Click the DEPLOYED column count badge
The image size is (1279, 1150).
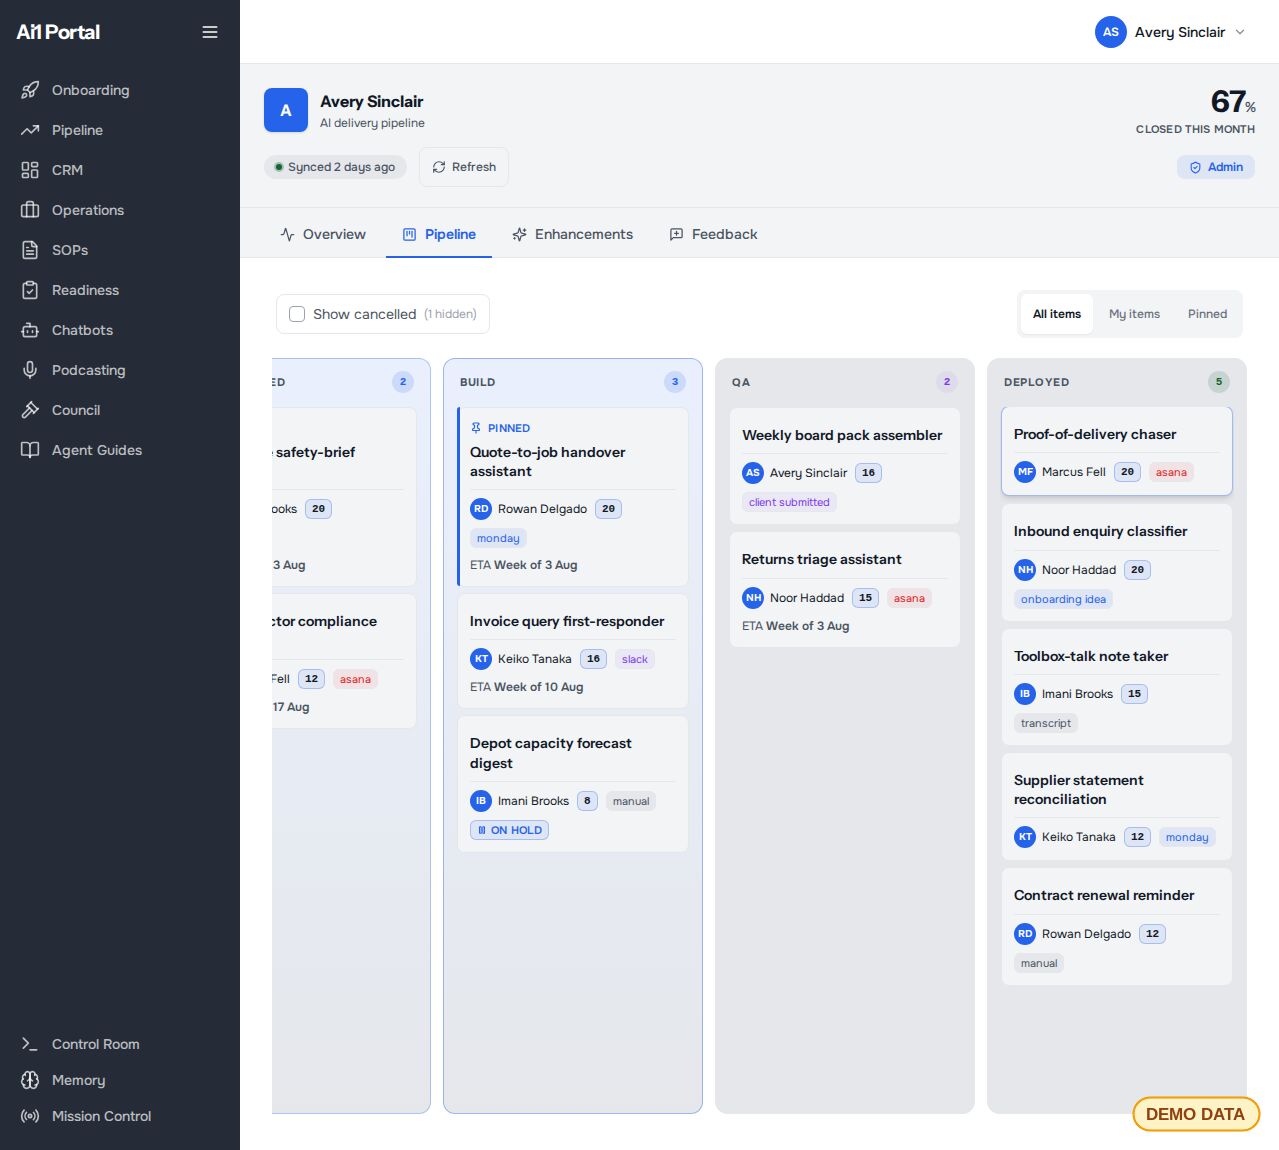tap(1219, 382)
